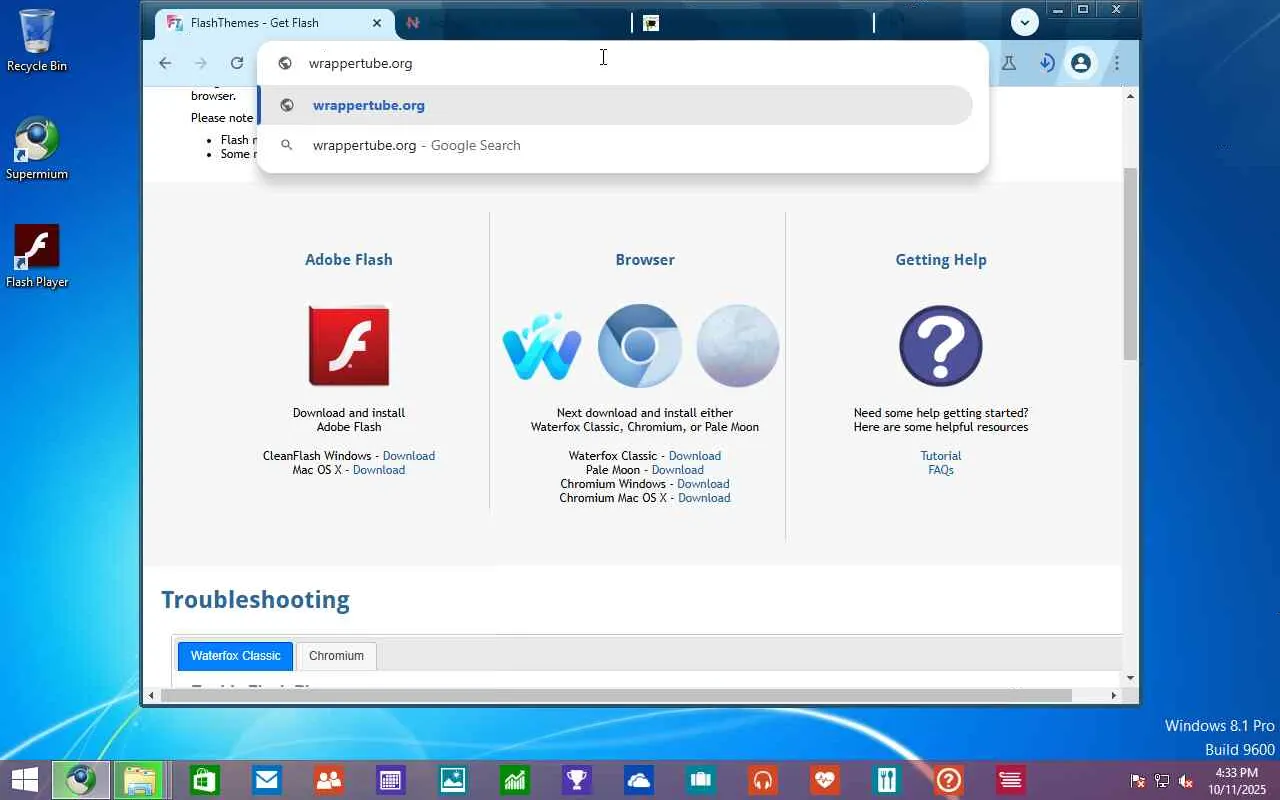Open the Food & Drink app on the taskbar
This screenshot has height=800, width=1280.
[x=887, y=780]
